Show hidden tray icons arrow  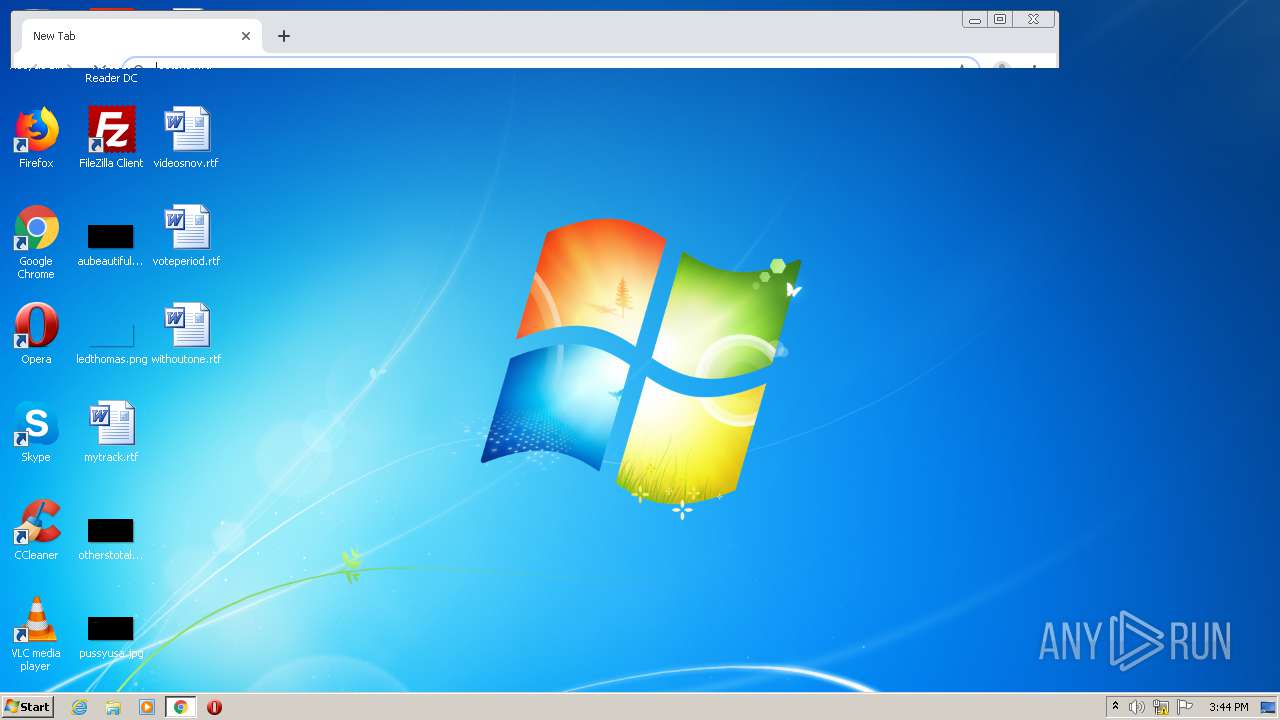(1115, 707)
